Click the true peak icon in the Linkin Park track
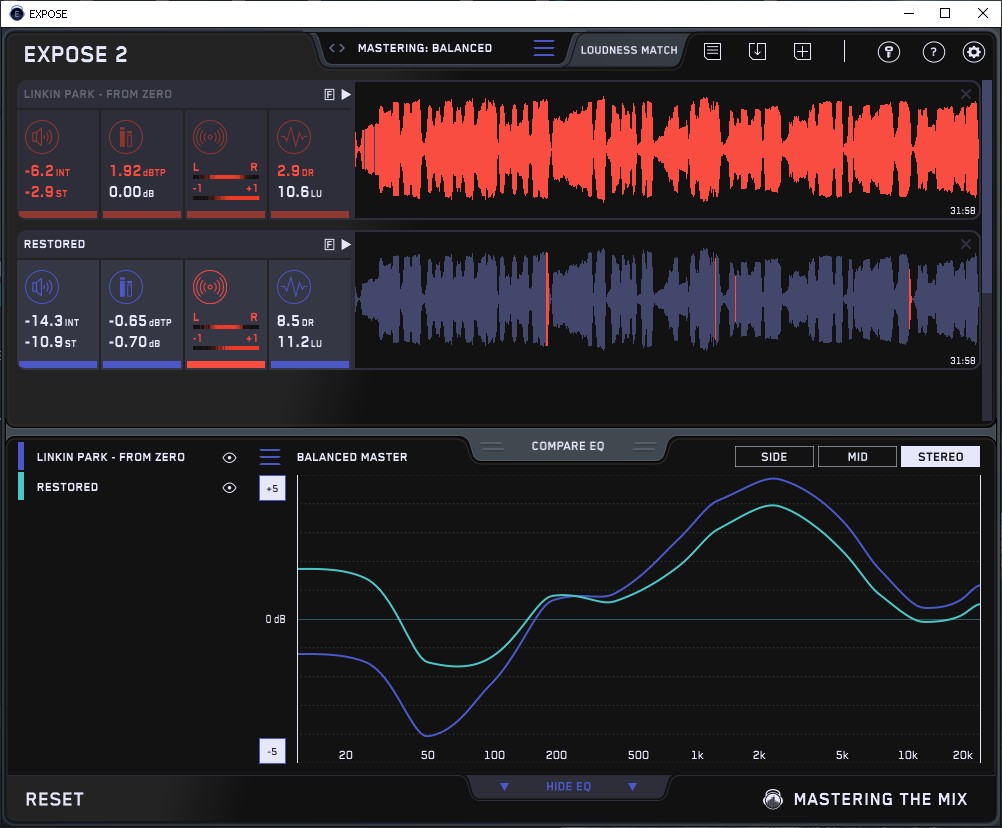Viewport: 1002px width, 828px height. 126,137
